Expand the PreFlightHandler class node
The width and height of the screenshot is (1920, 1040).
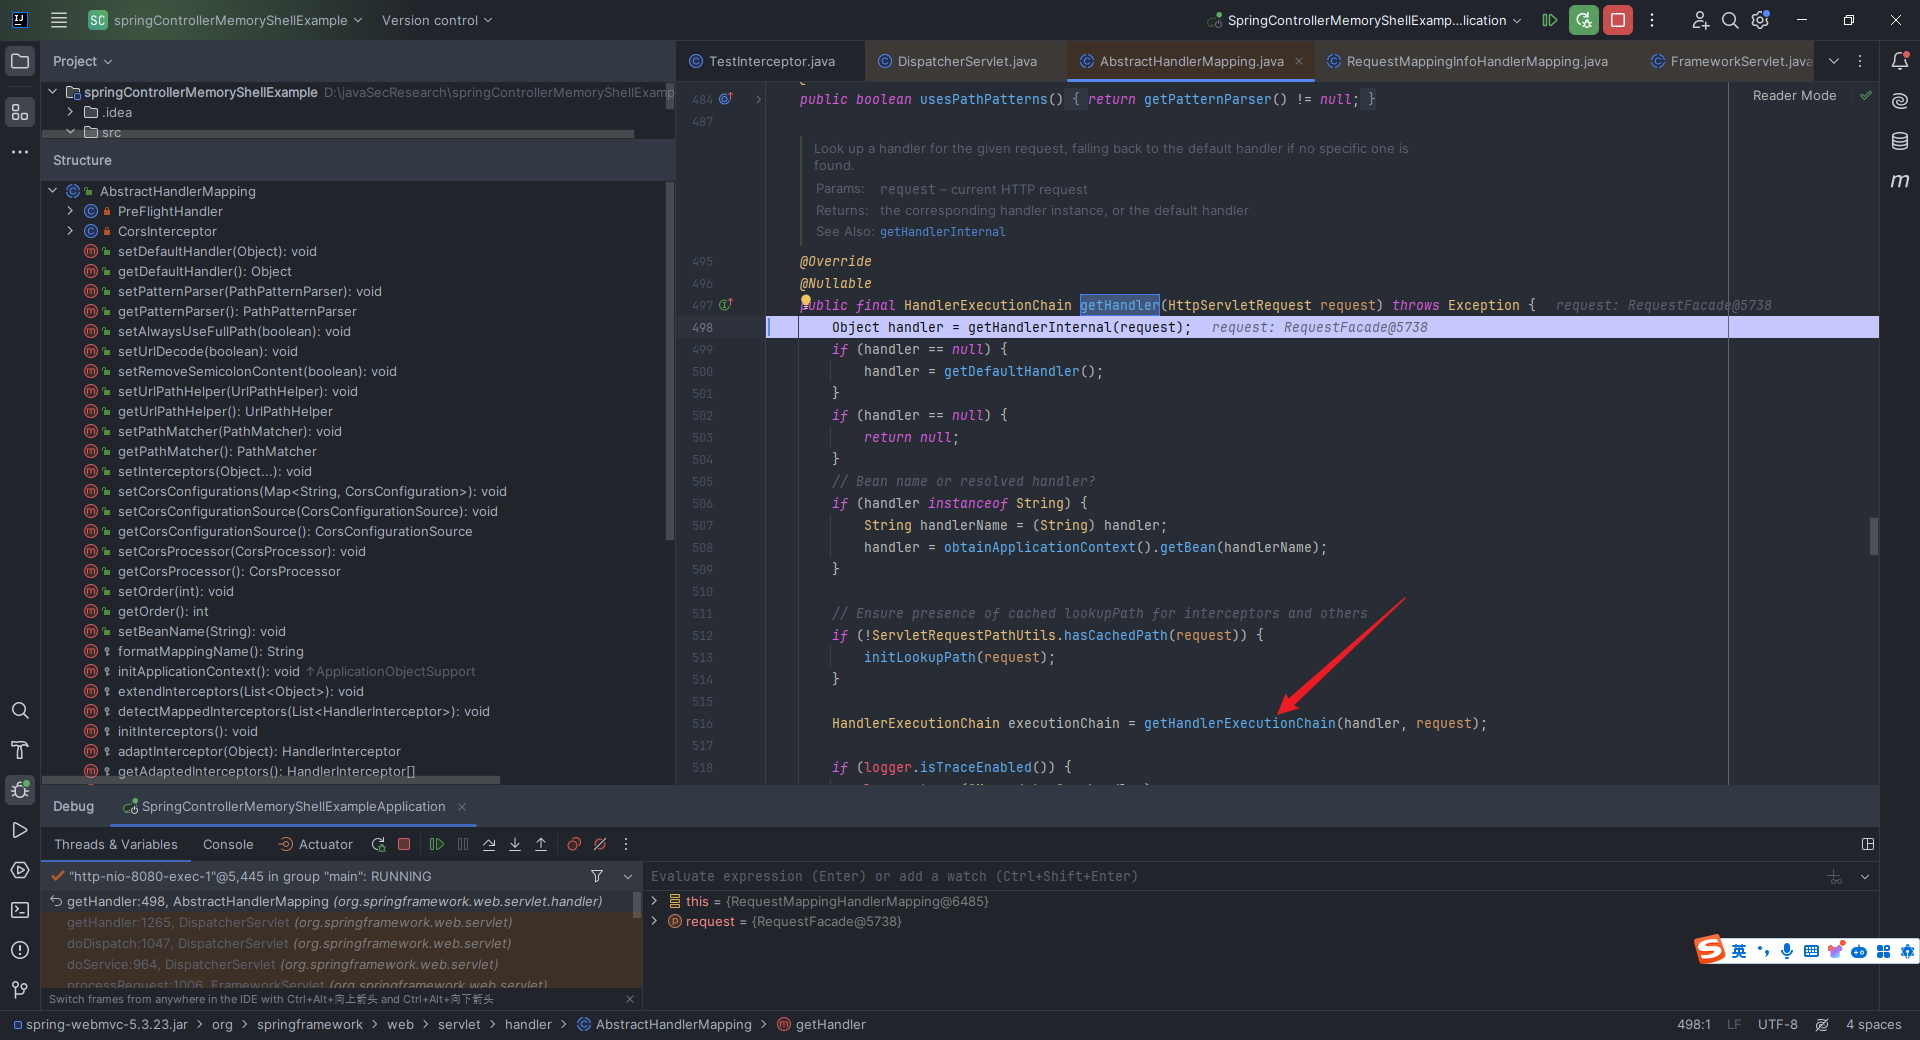click(70, 211)
